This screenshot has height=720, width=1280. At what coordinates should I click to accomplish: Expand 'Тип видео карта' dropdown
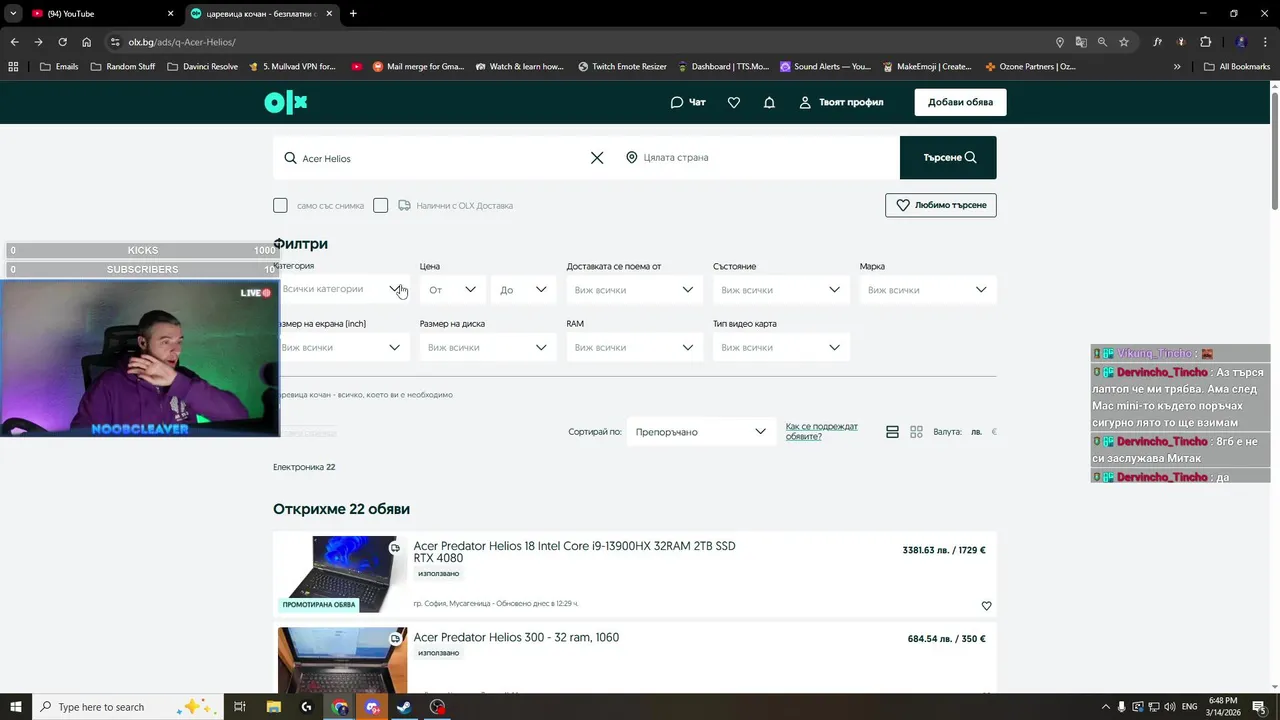(781, 347)
